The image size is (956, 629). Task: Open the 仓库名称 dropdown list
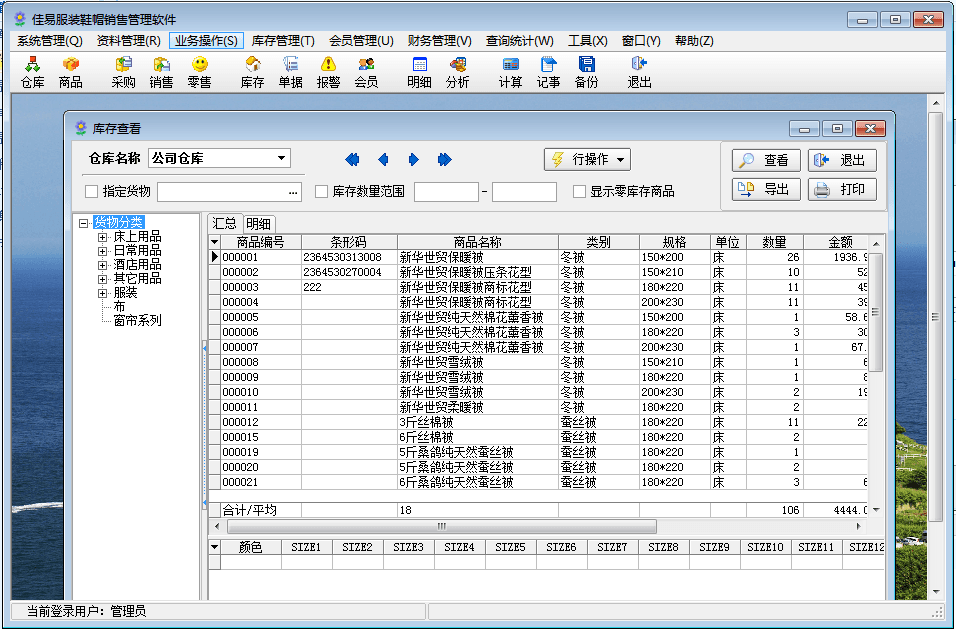pos(282,158)
